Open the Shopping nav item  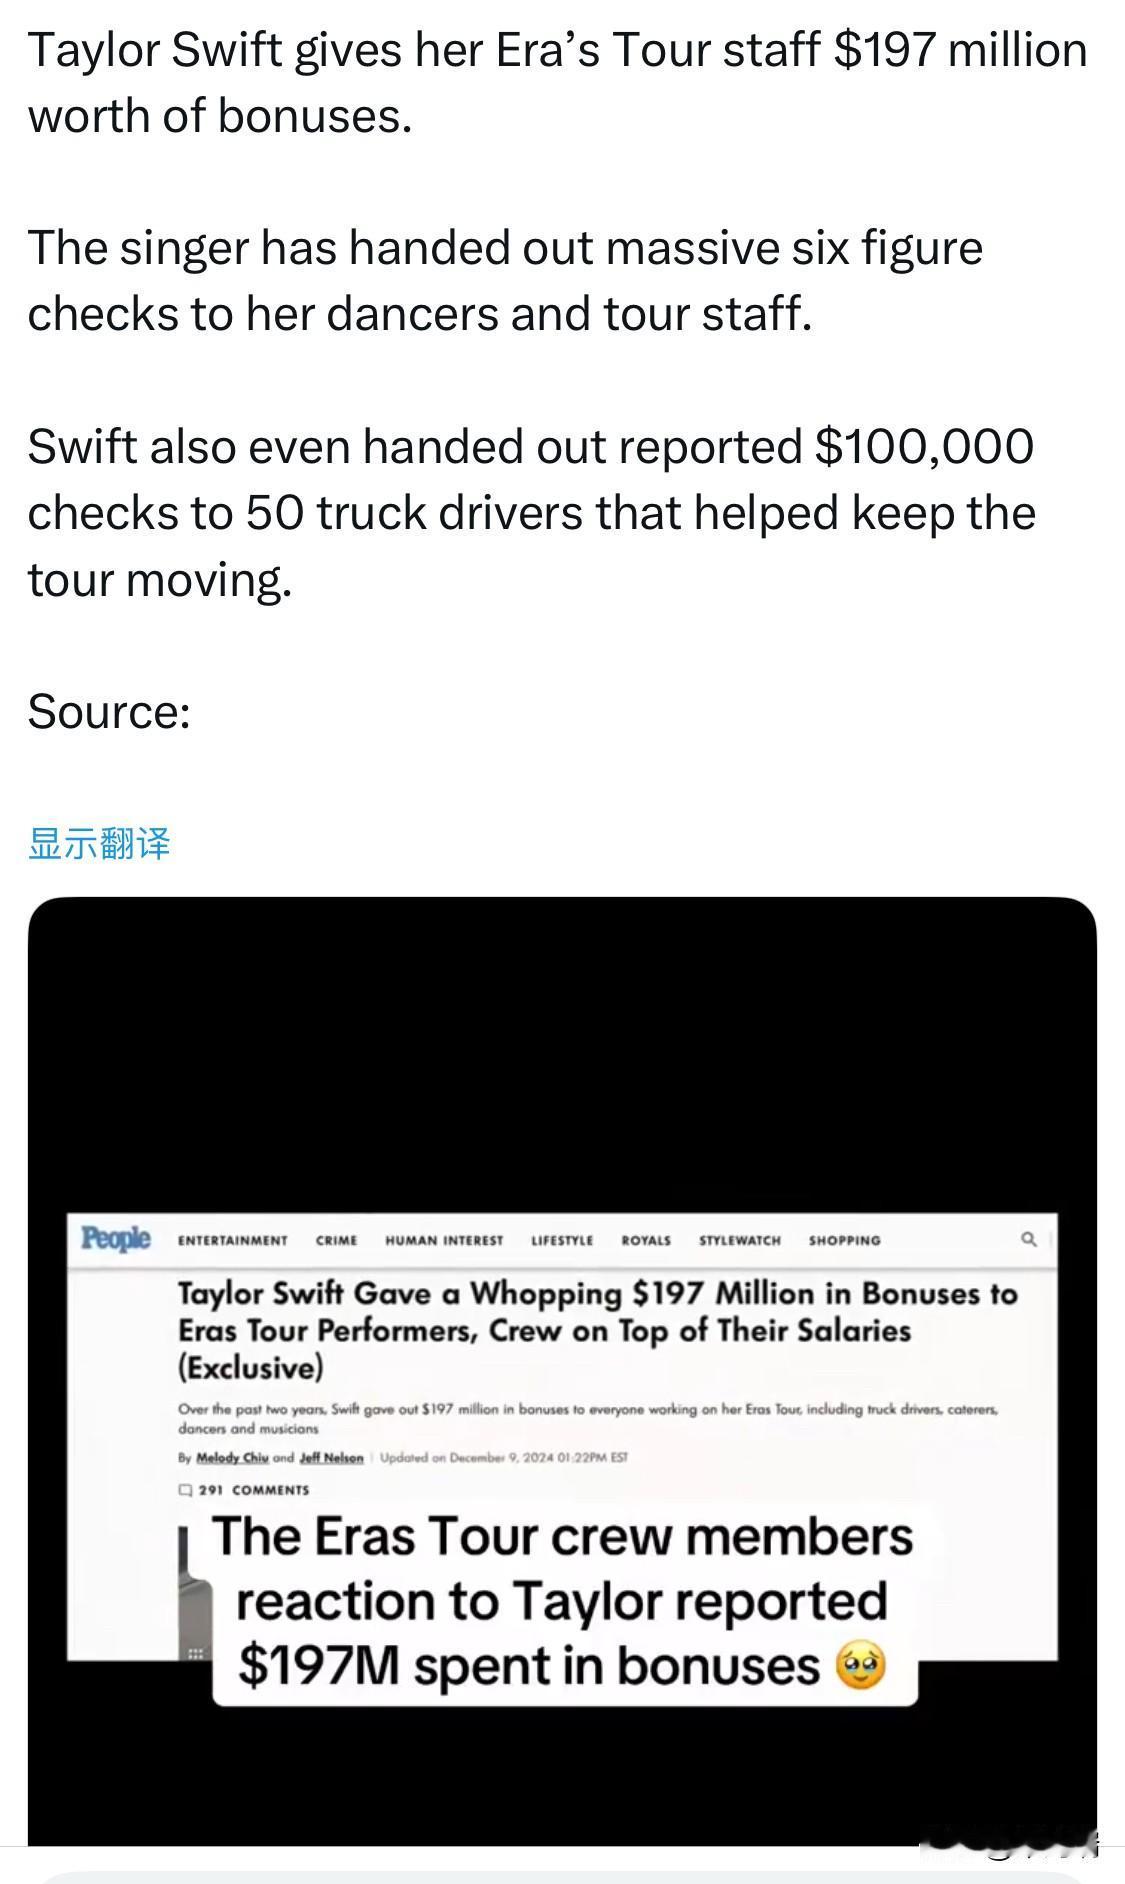tap(845, 1240)
